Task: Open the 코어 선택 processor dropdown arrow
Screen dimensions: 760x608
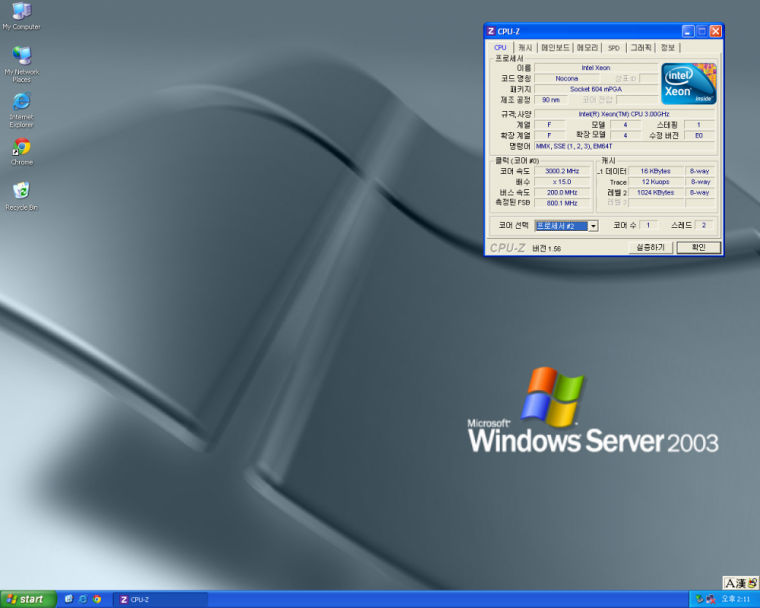Action: tap(593, 226)
